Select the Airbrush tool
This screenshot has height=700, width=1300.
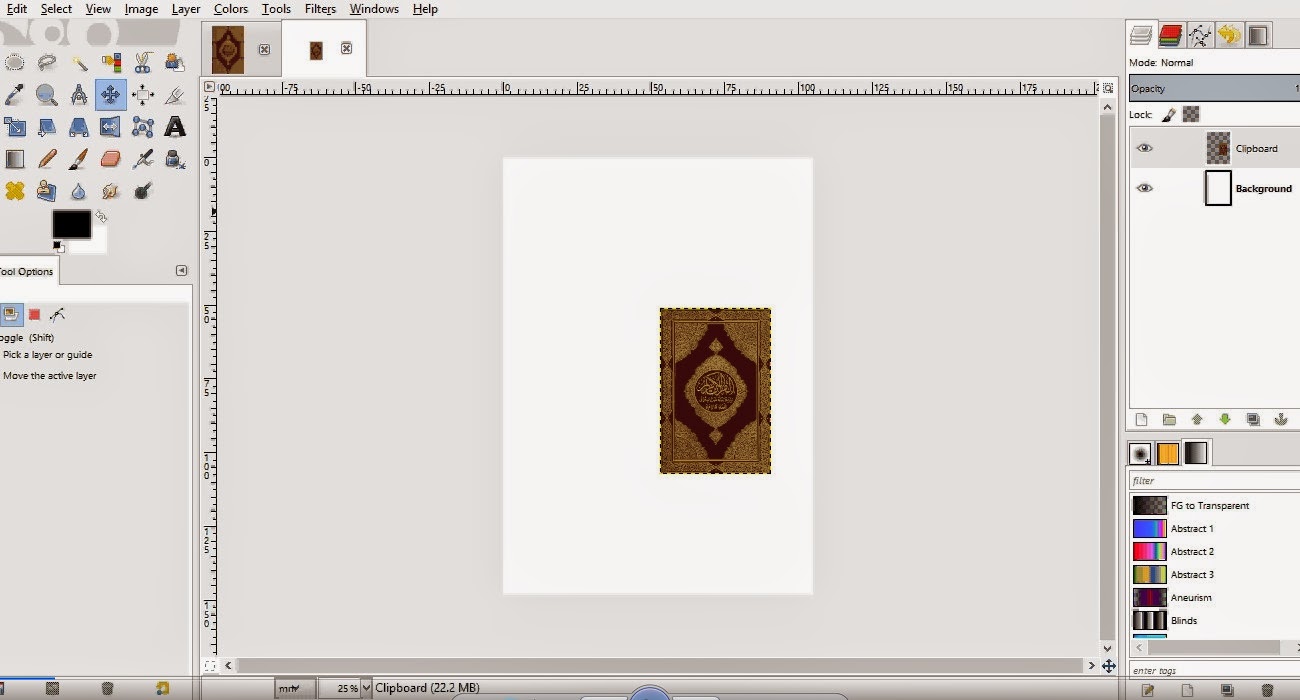pyautogui.click(x=143, y=159)
